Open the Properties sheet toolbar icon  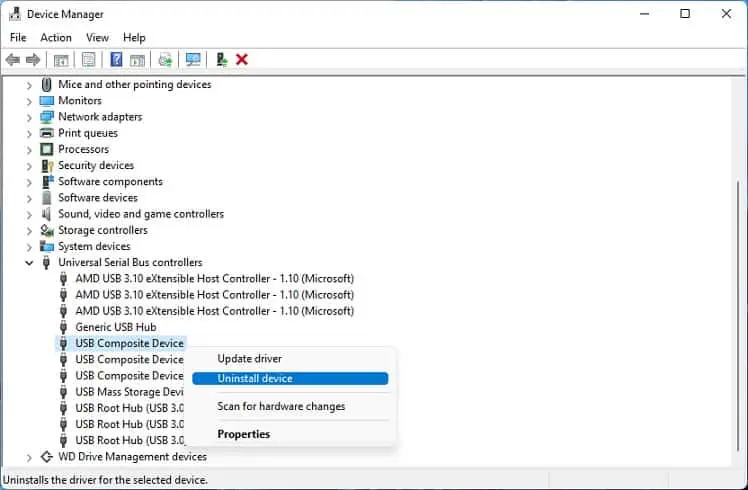pyautogui.click(x=88, y=60)
